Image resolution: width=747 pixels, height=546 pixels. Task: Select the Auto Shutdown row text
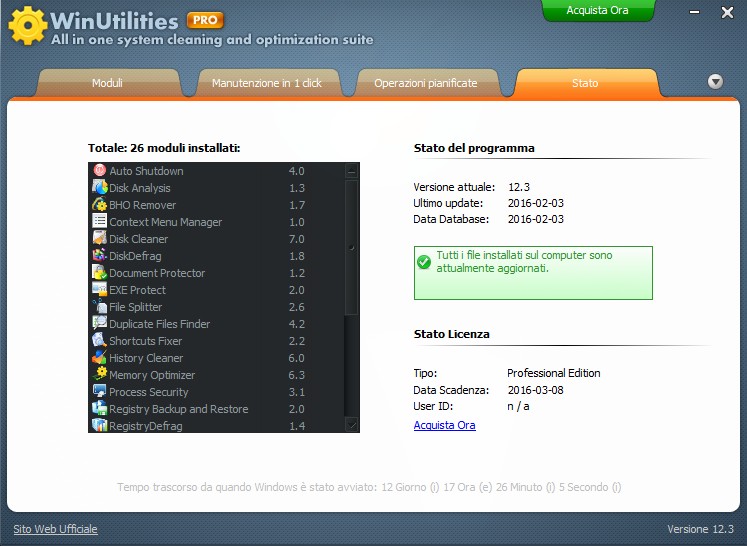(146, 171)
